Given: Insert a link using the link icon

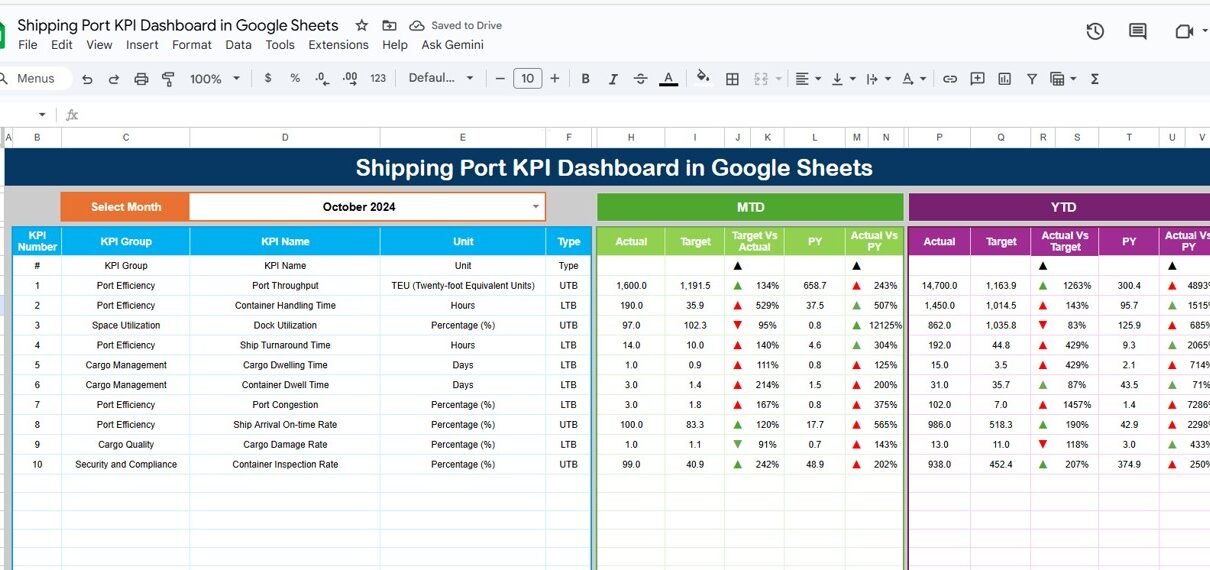Looking at the screenshot, I should (x=950, y=79).
